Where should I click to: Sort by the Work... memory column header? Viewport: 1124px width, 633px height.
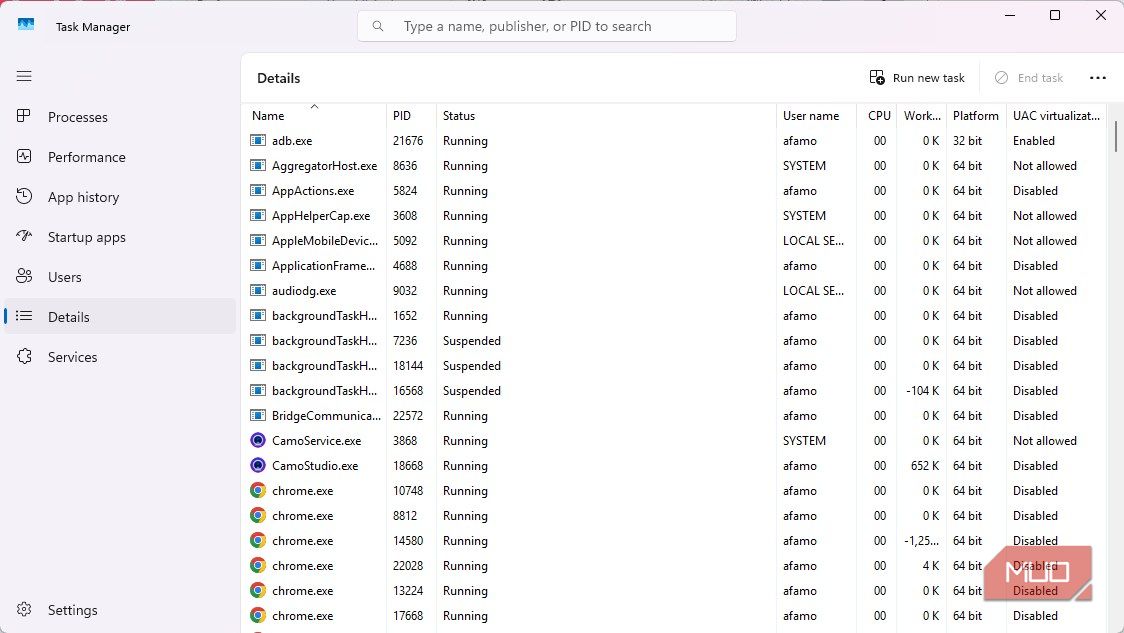(922, 115)
